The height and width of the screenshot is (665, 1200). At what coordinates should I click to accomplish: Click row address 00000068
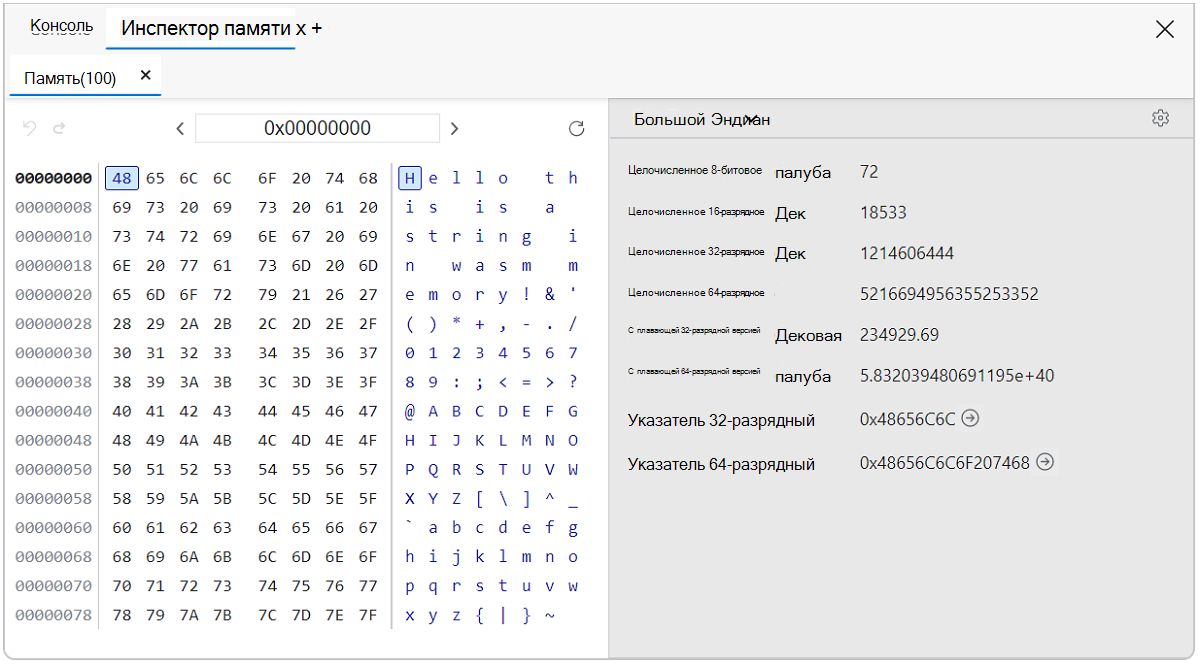54,557
